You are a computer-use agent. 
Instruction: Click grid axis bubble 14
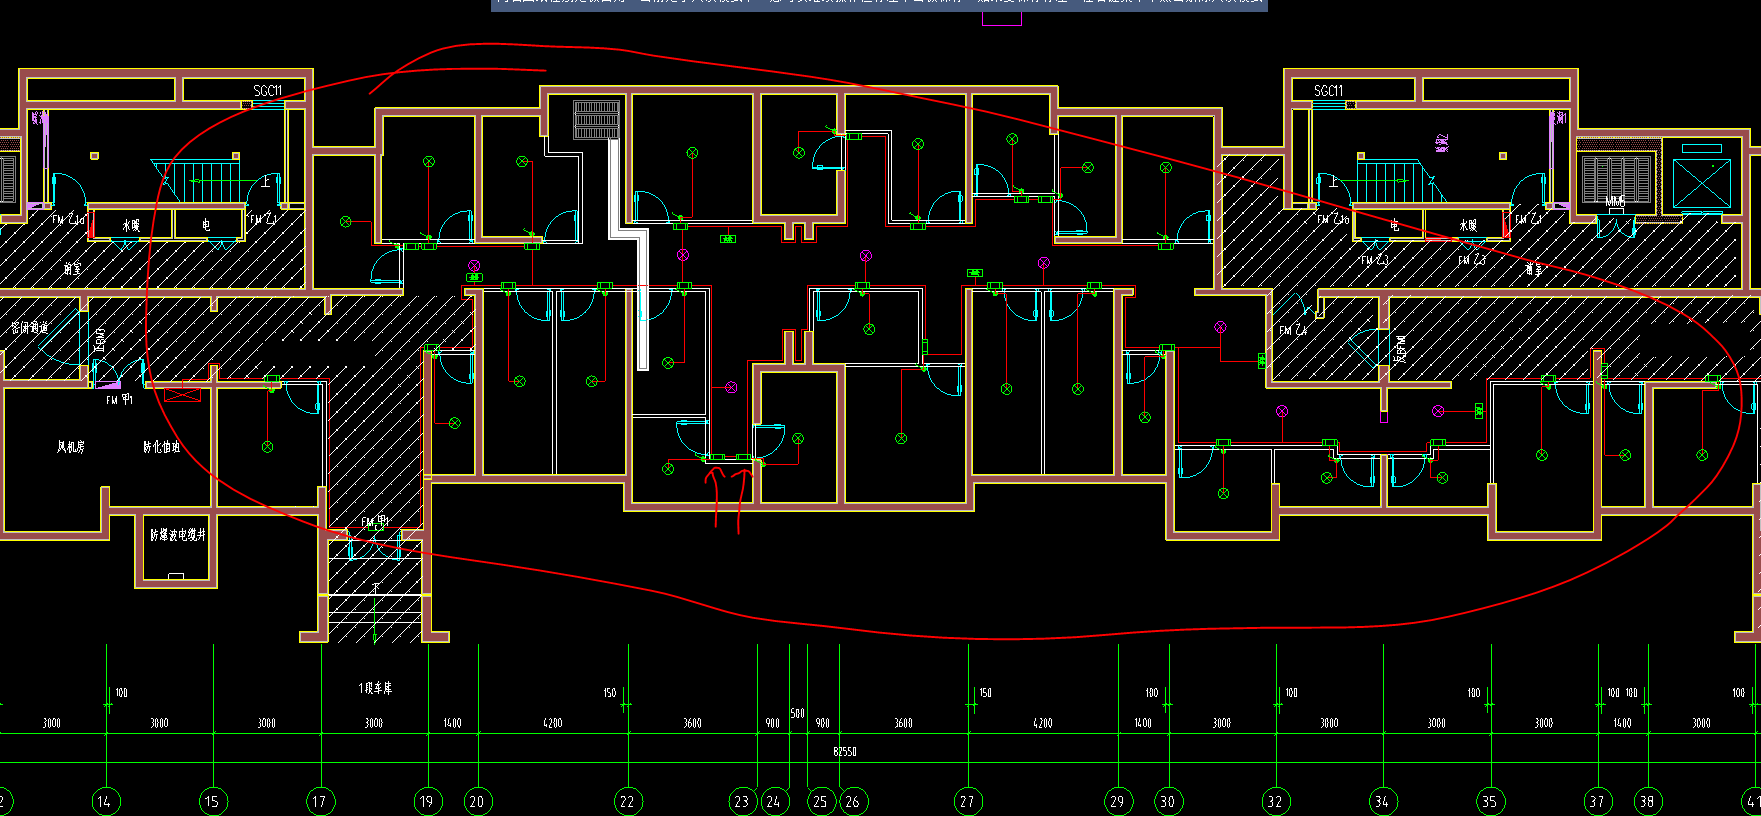tap(105, 801)
